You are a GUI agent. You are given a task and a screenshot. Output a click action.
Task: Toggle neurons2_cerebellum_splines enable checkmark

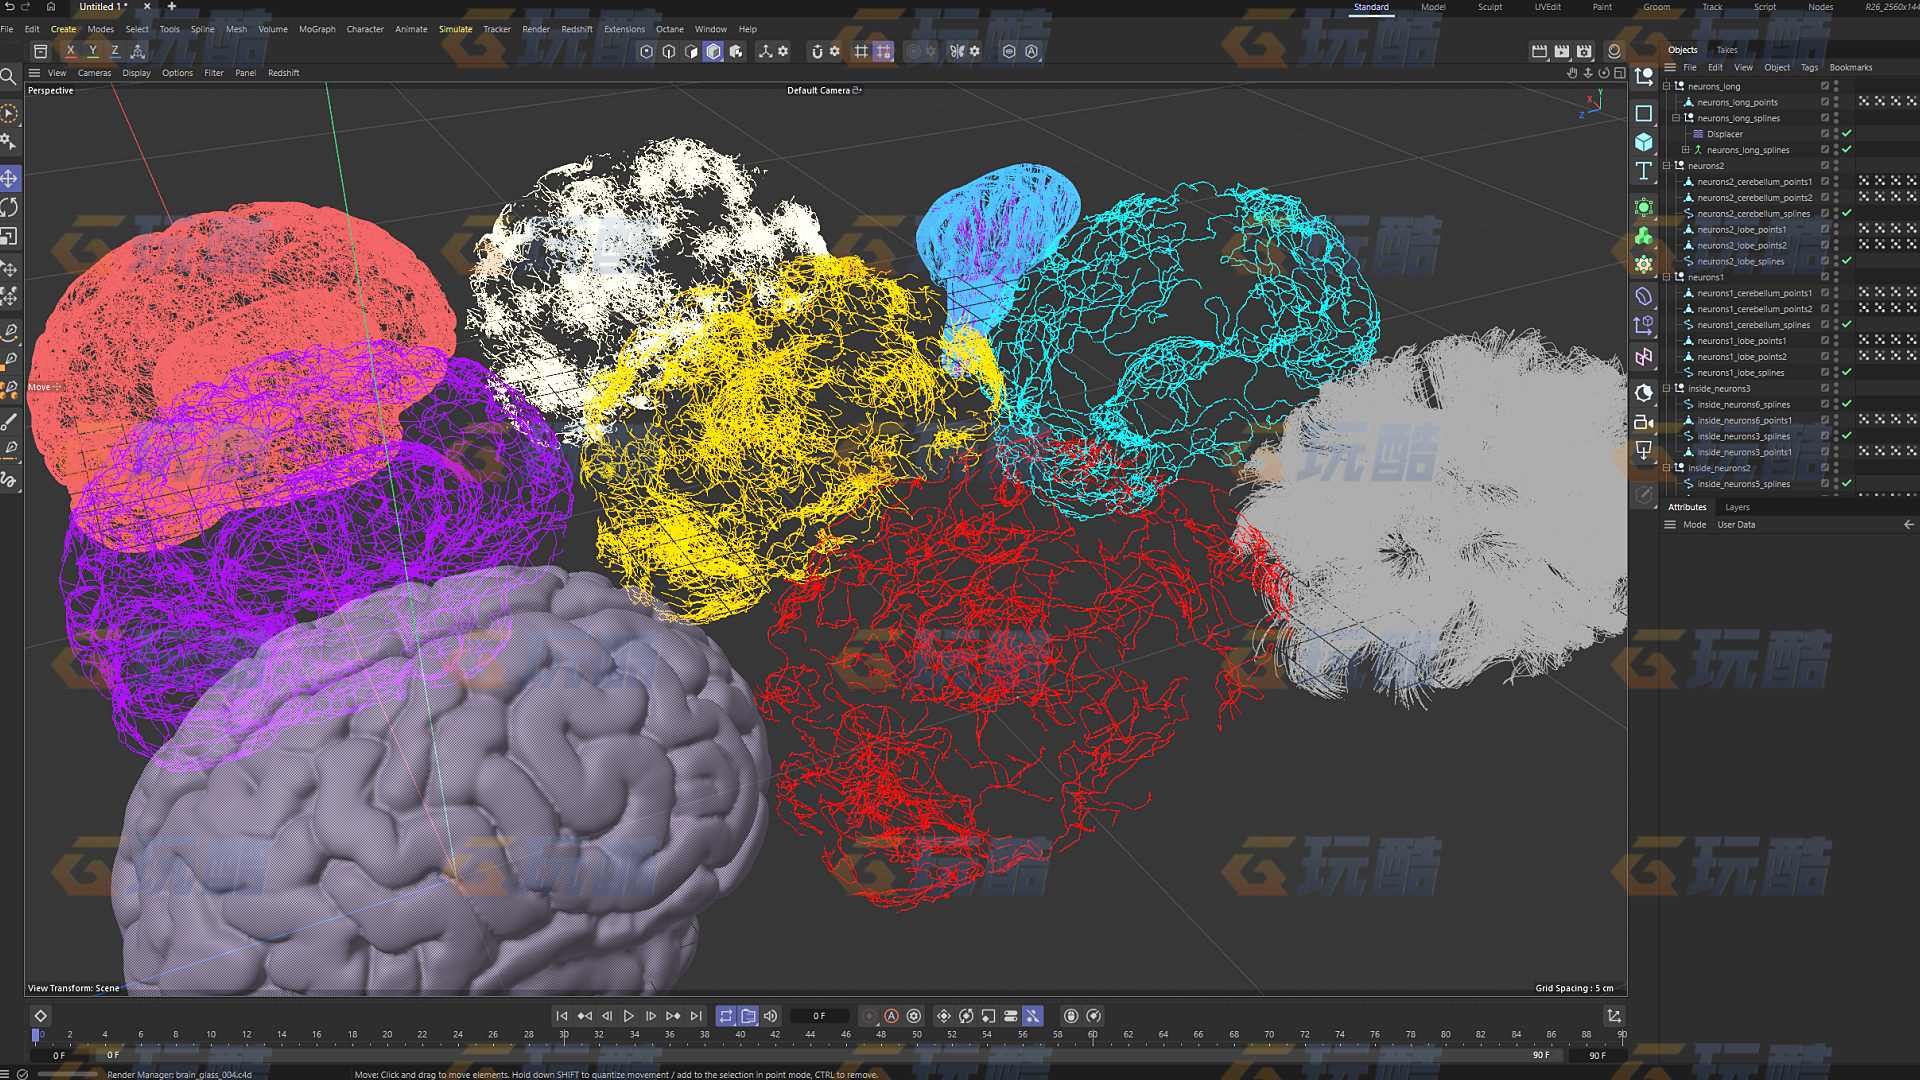coord(1847,214)
